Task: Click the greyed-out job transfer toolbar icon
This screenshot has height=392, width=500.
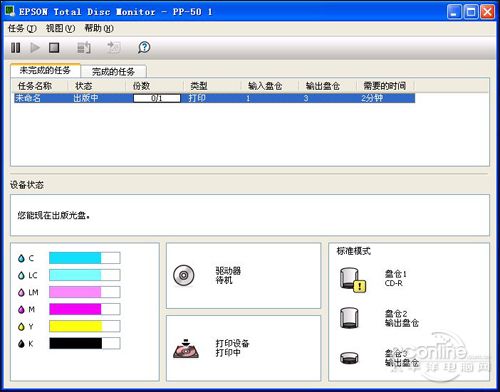Action: [114, 48]
